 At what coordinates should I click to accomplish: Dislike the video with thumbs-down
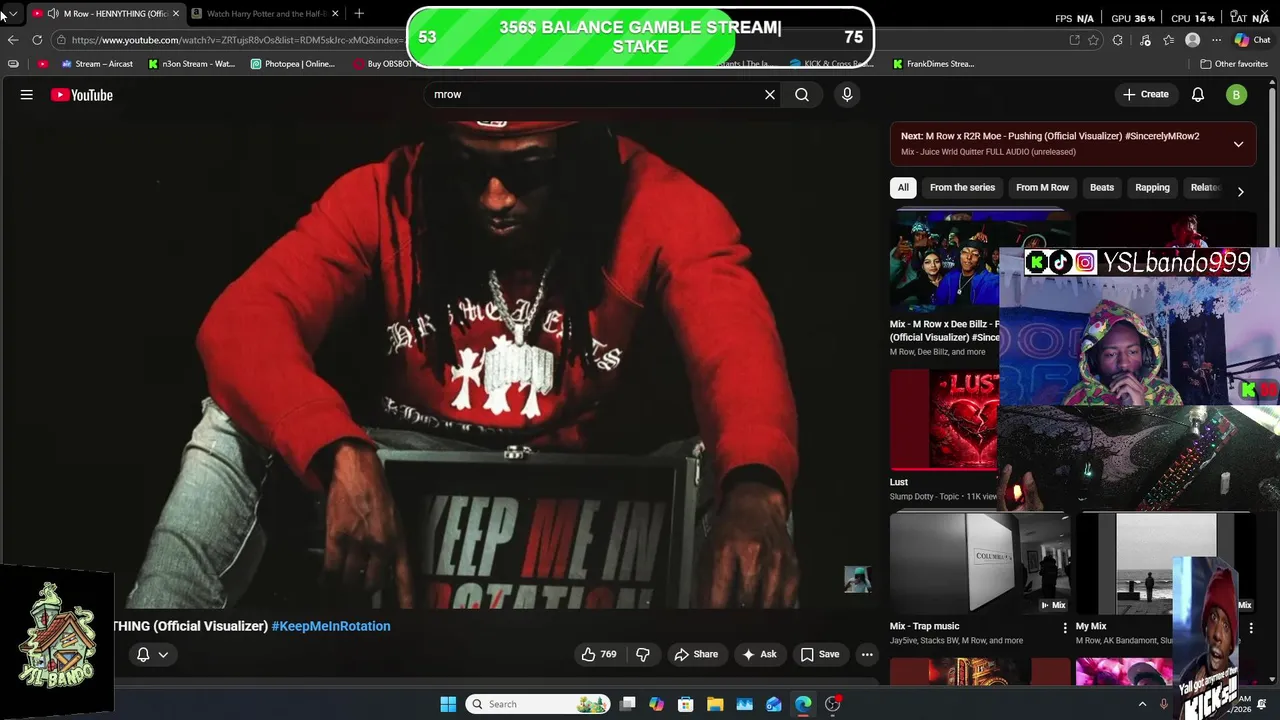[643, 654]
